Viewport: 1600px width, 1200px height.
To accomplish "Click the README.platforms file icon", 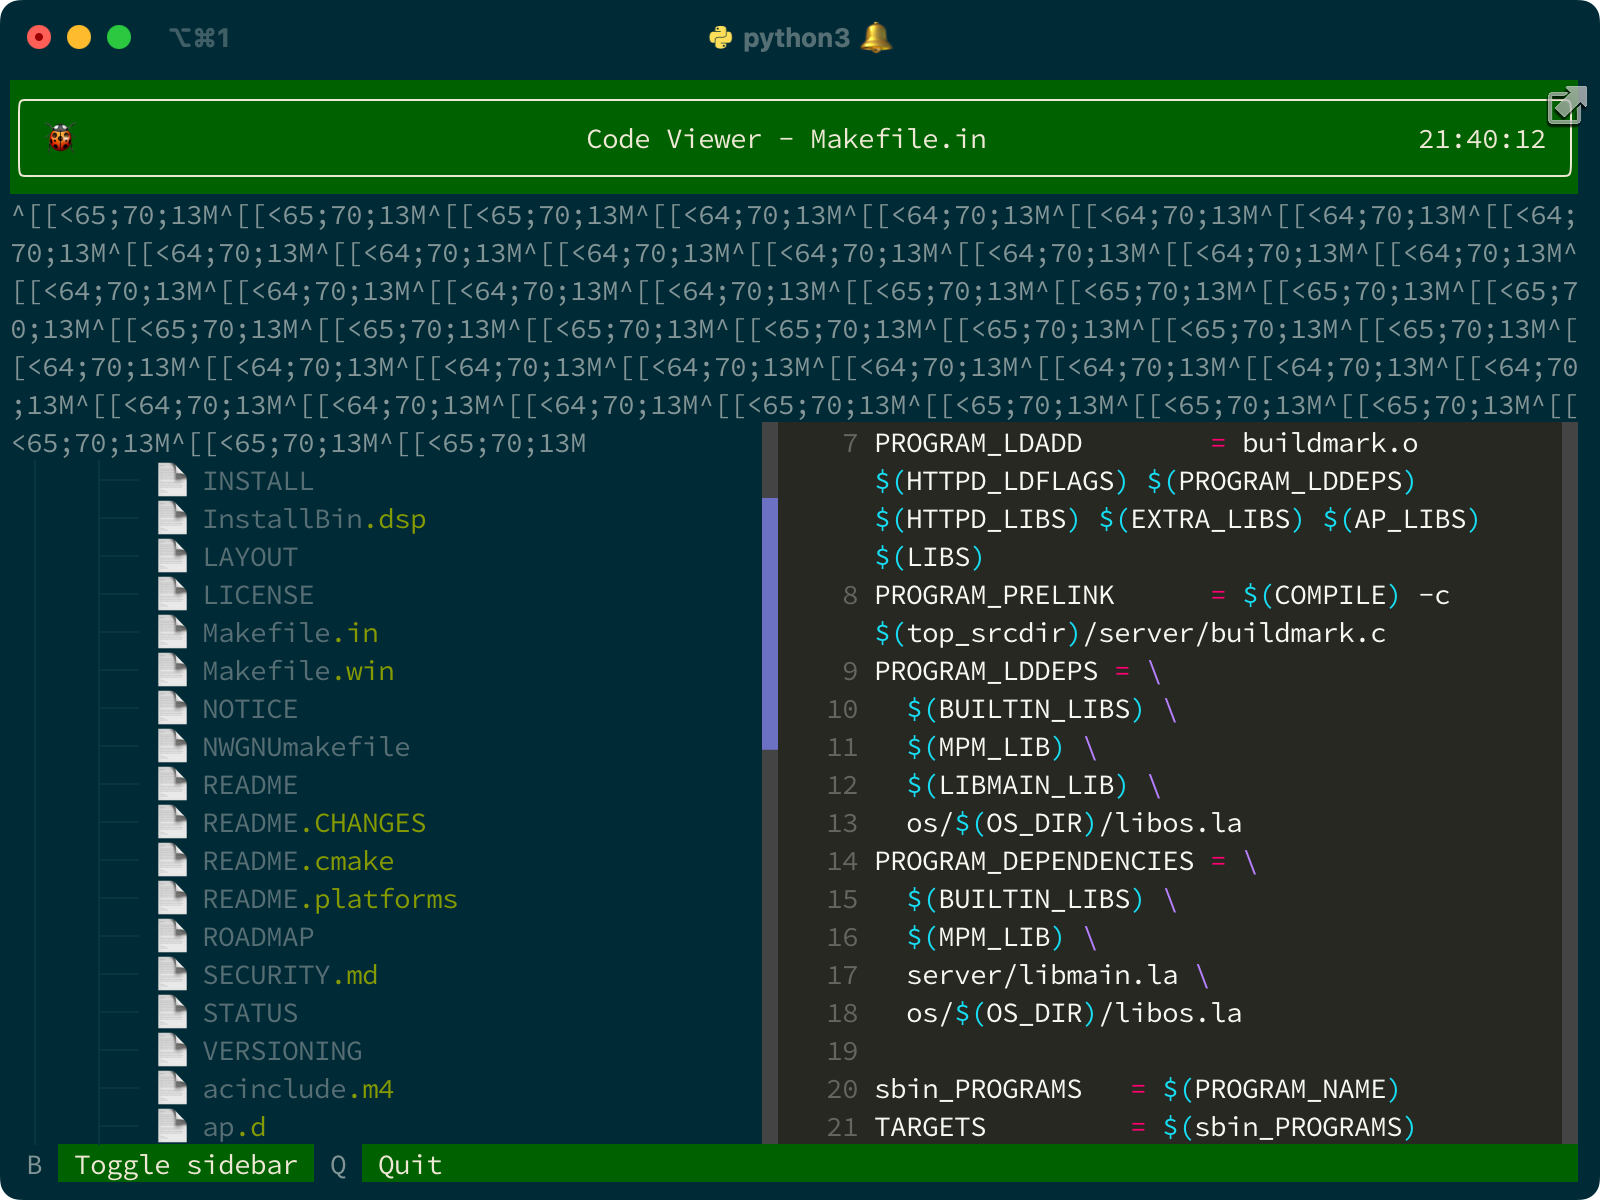I will pyautogui.click(x=172, y=898).
